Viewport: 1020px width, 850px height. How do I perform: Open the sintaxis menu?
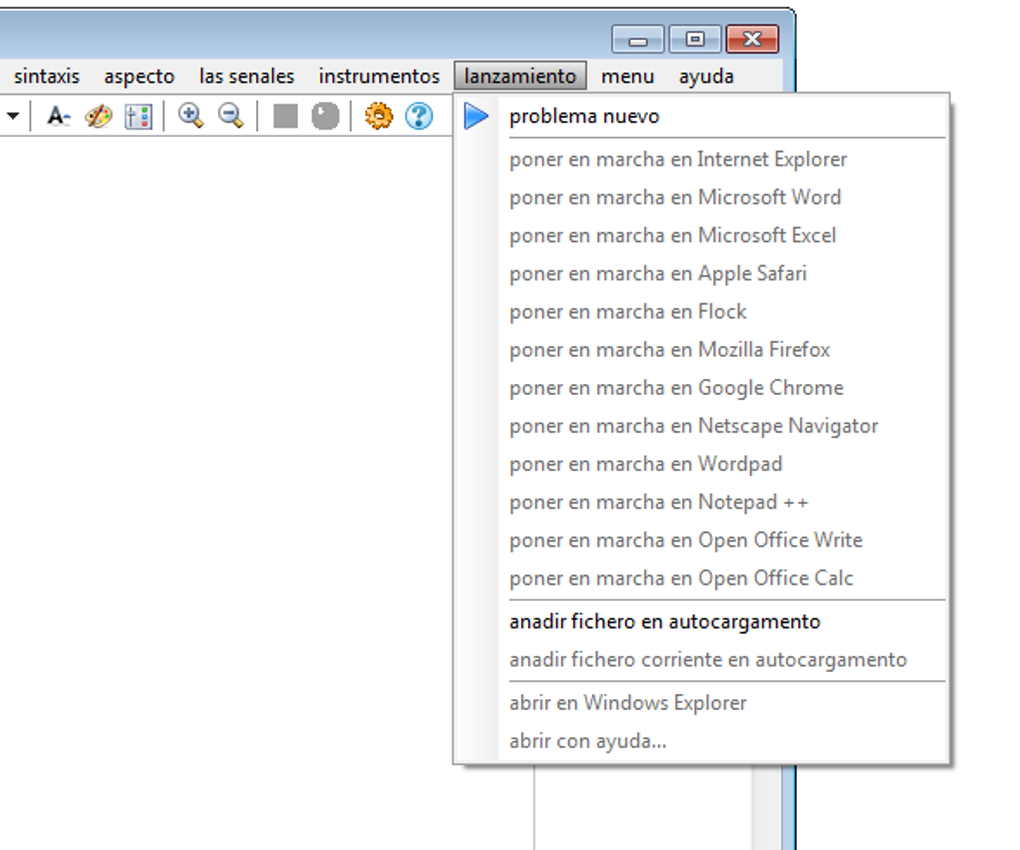click(48, 75)
